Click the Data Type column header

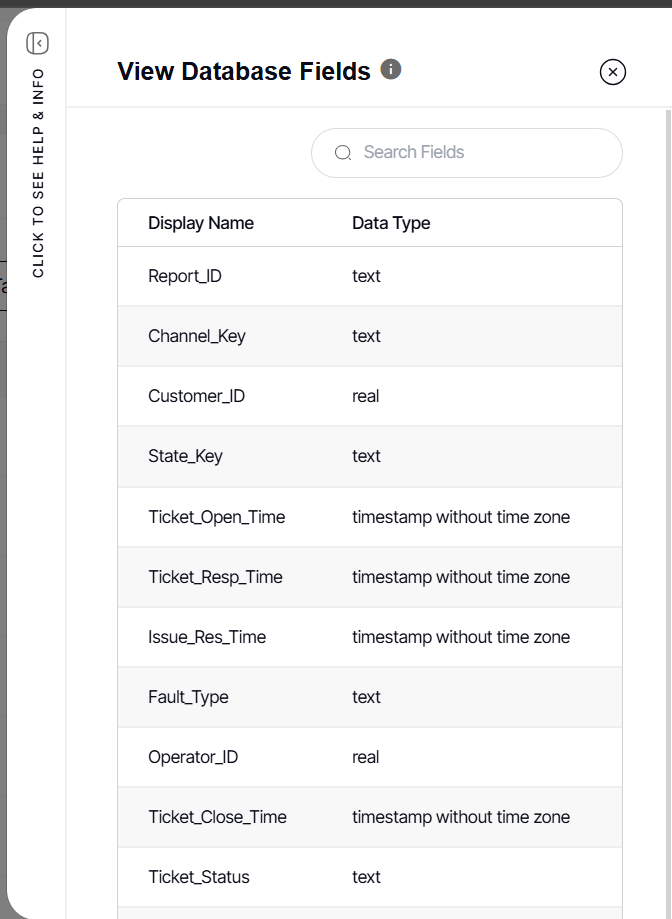[x=391, y=222]
